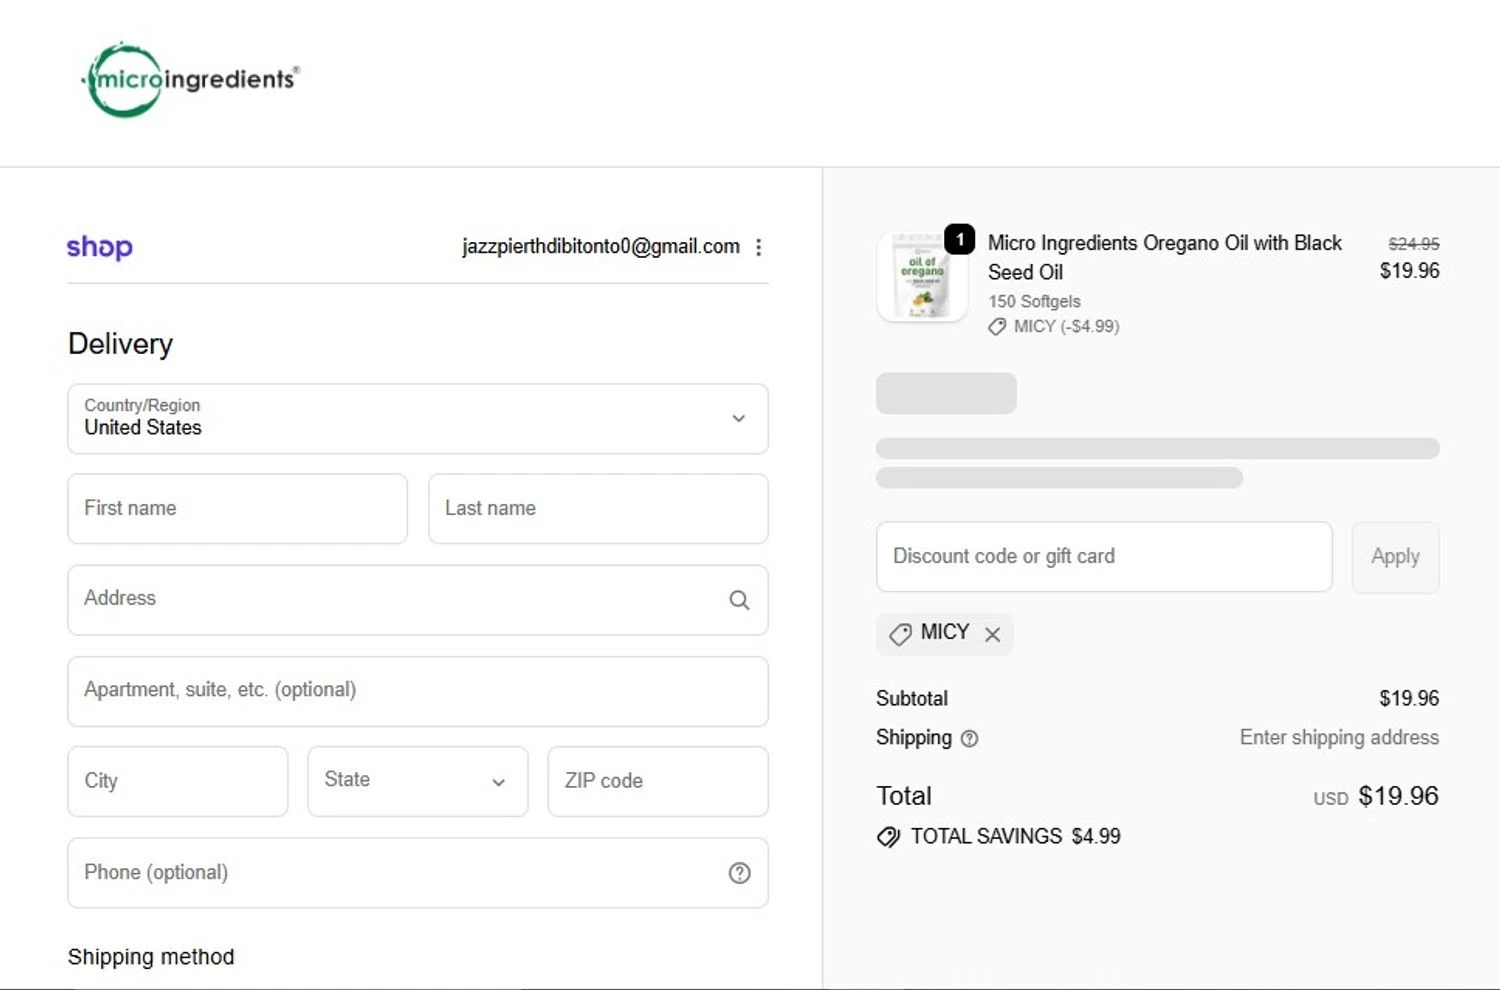Click the Shipping info question mark icon
1500x990 pixels.
969,739
